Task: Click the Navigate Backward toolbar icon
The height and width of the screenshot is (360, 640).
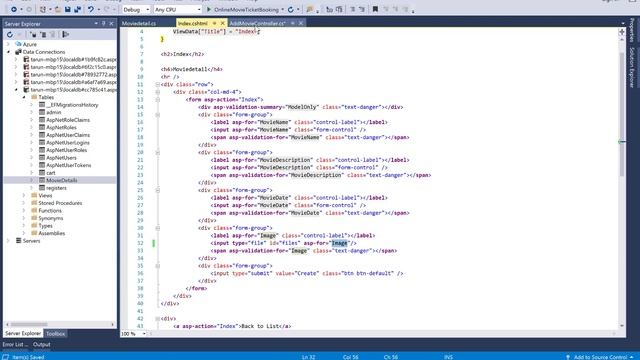Action: tap(14, 9)
